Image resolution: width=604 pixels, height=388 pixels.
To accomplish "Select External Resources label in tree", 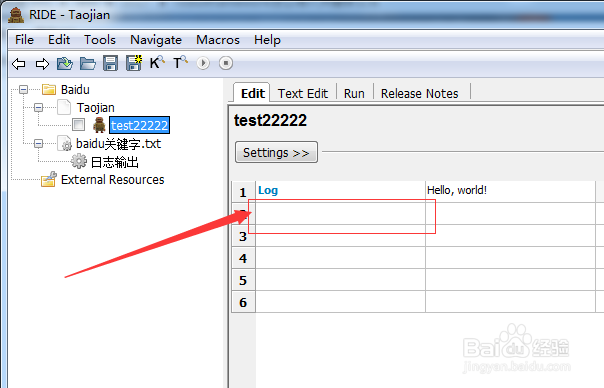I will tap(112, 180).
